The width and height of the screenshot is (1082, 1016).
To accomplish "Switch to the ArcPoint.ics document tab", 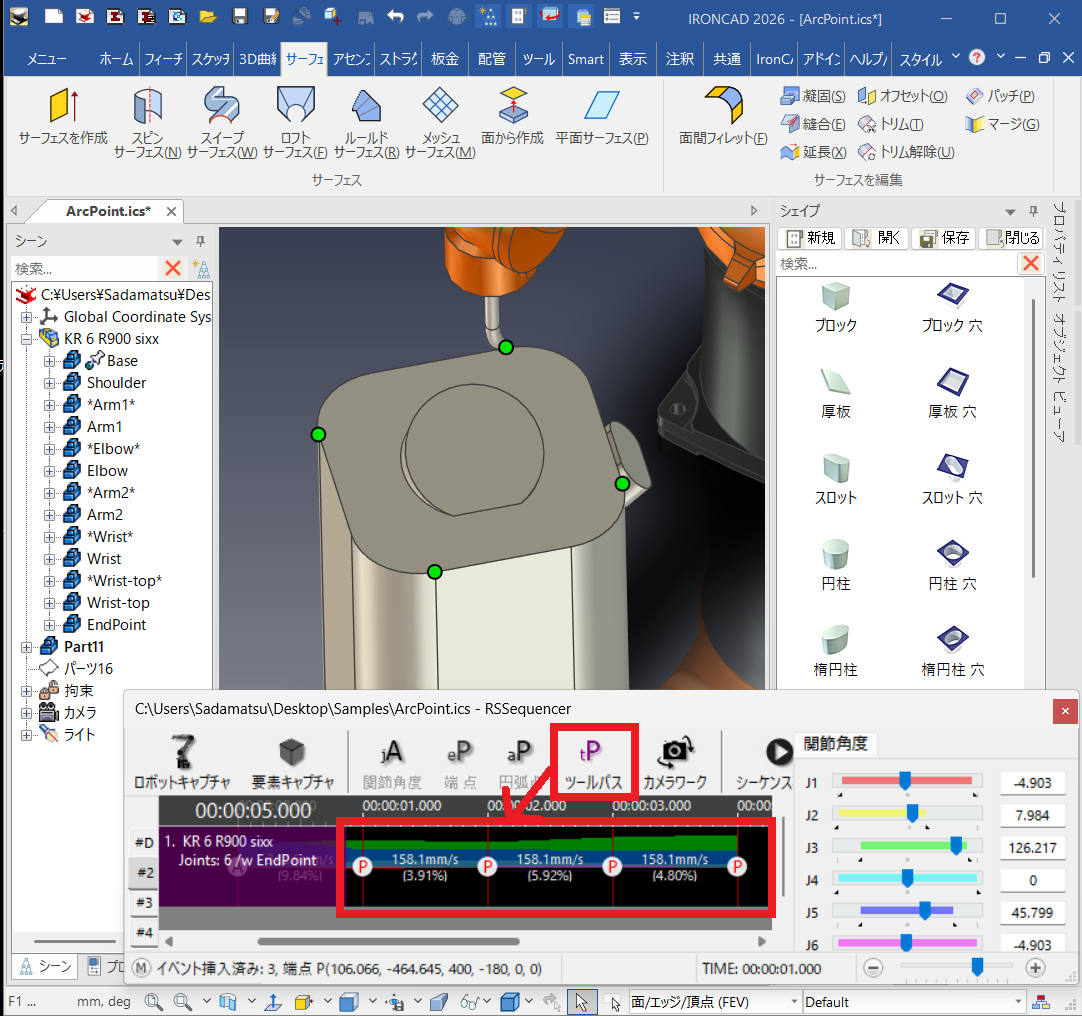I will point(108,211).
